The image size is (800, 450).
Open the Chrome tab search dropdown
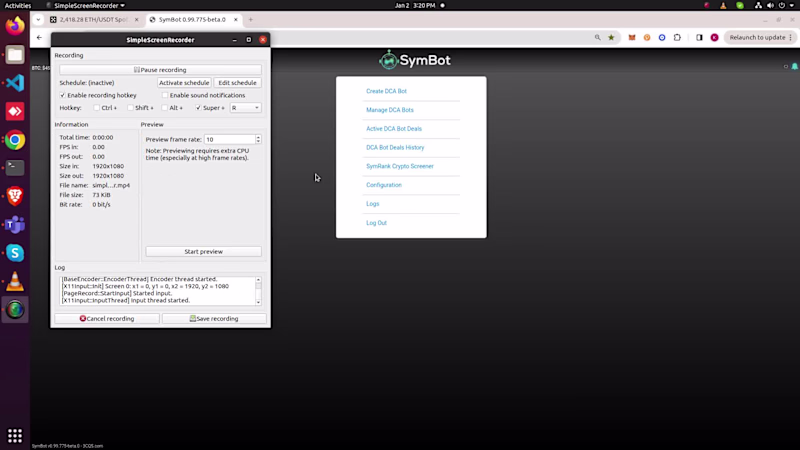38,19
